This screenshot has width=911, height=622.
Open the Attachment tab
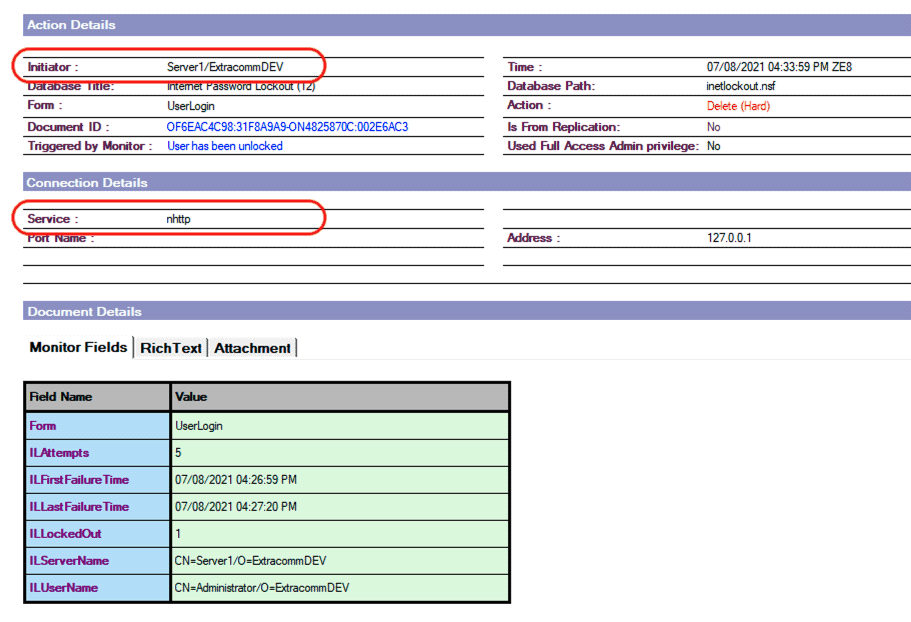(x=252, y=348)
